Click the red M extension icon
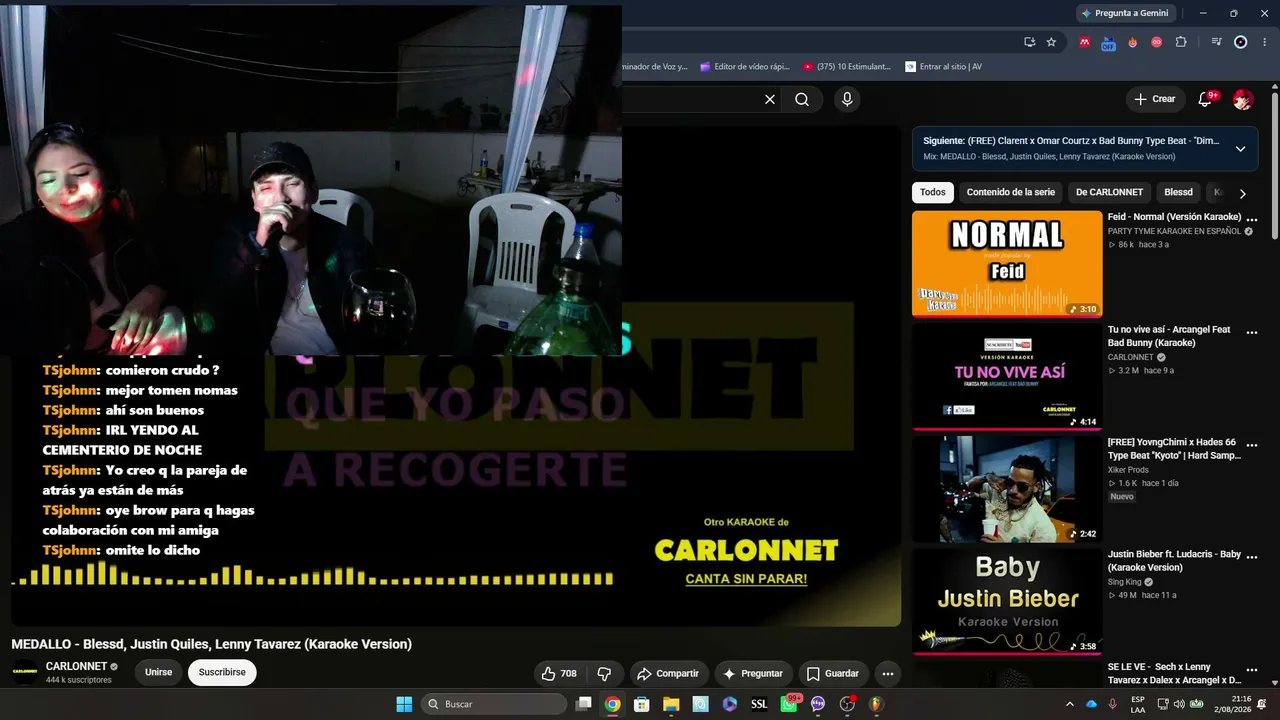The width and height of the screenshot is (1280, 720). click(1085, 42)
